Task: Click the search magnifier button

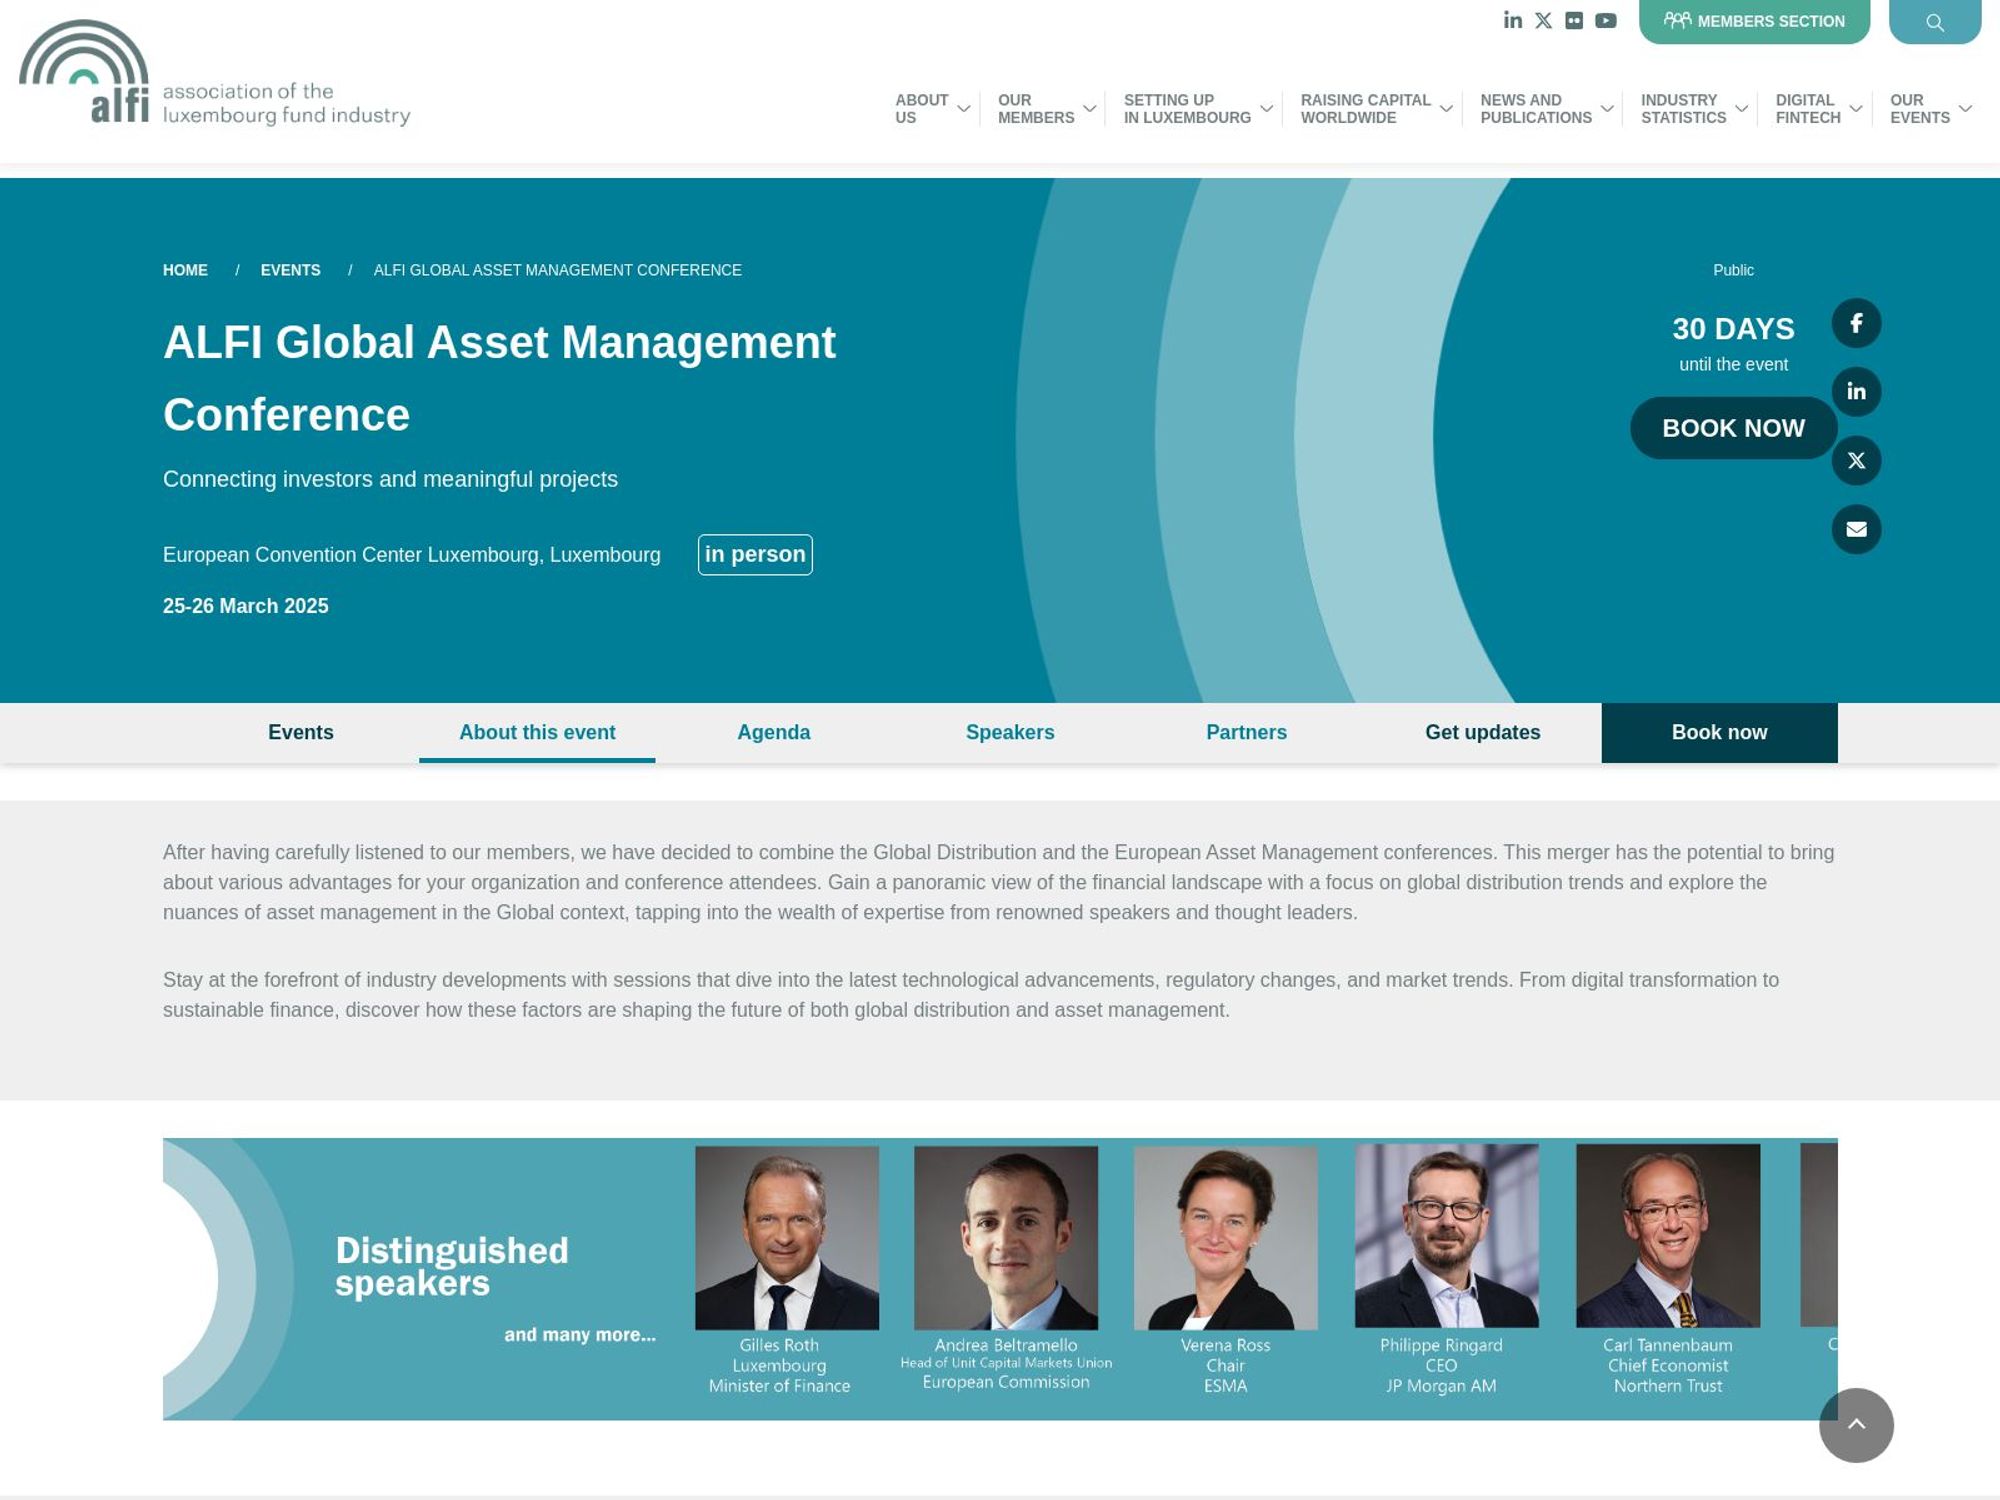Action: point(1934,21)
